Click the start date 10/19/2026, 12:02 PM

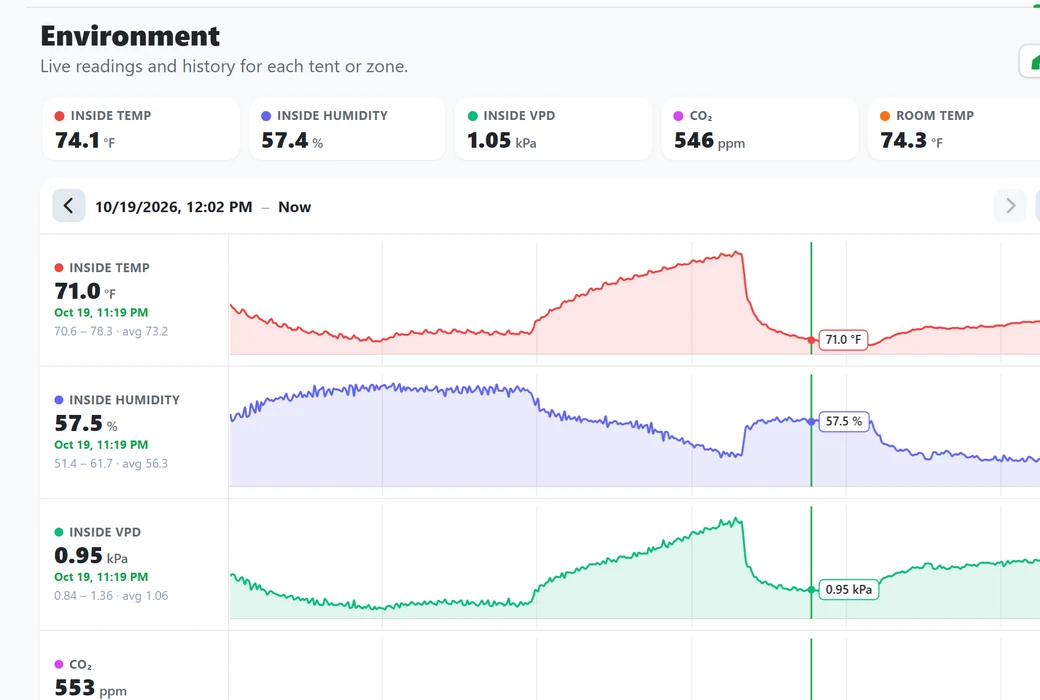click(174, 207)
